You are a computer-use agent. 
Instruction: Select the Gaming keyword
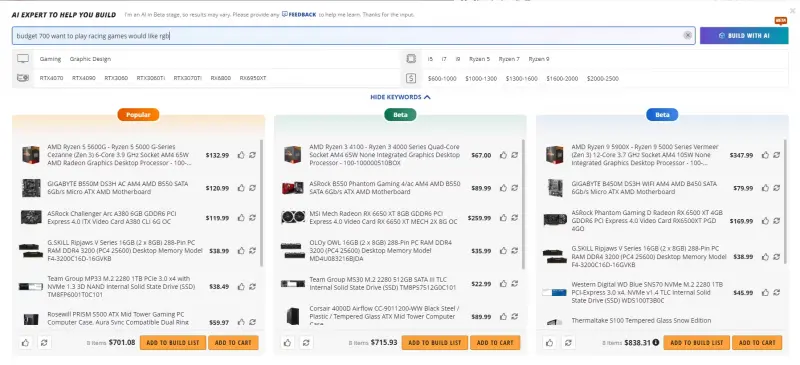pos(50,59)
